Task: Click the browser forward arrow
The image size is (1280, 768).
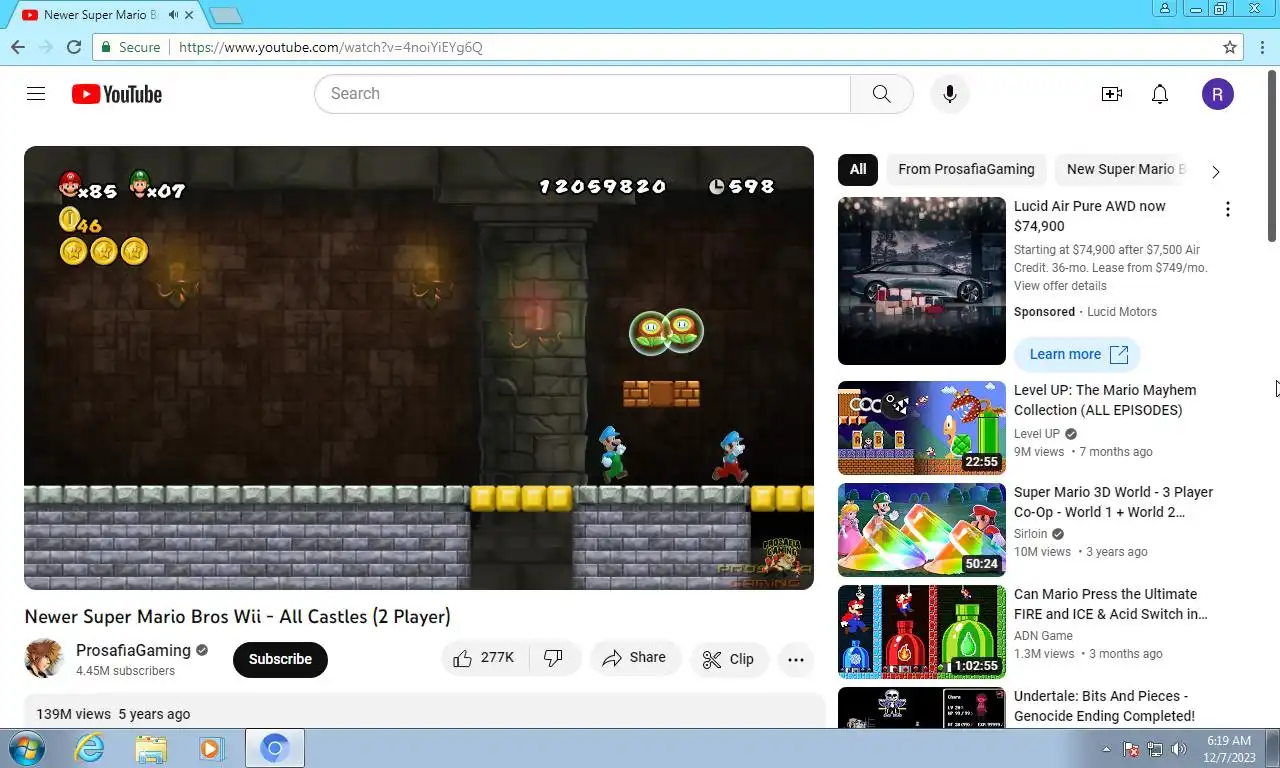Action: click(x=46, y=47)
